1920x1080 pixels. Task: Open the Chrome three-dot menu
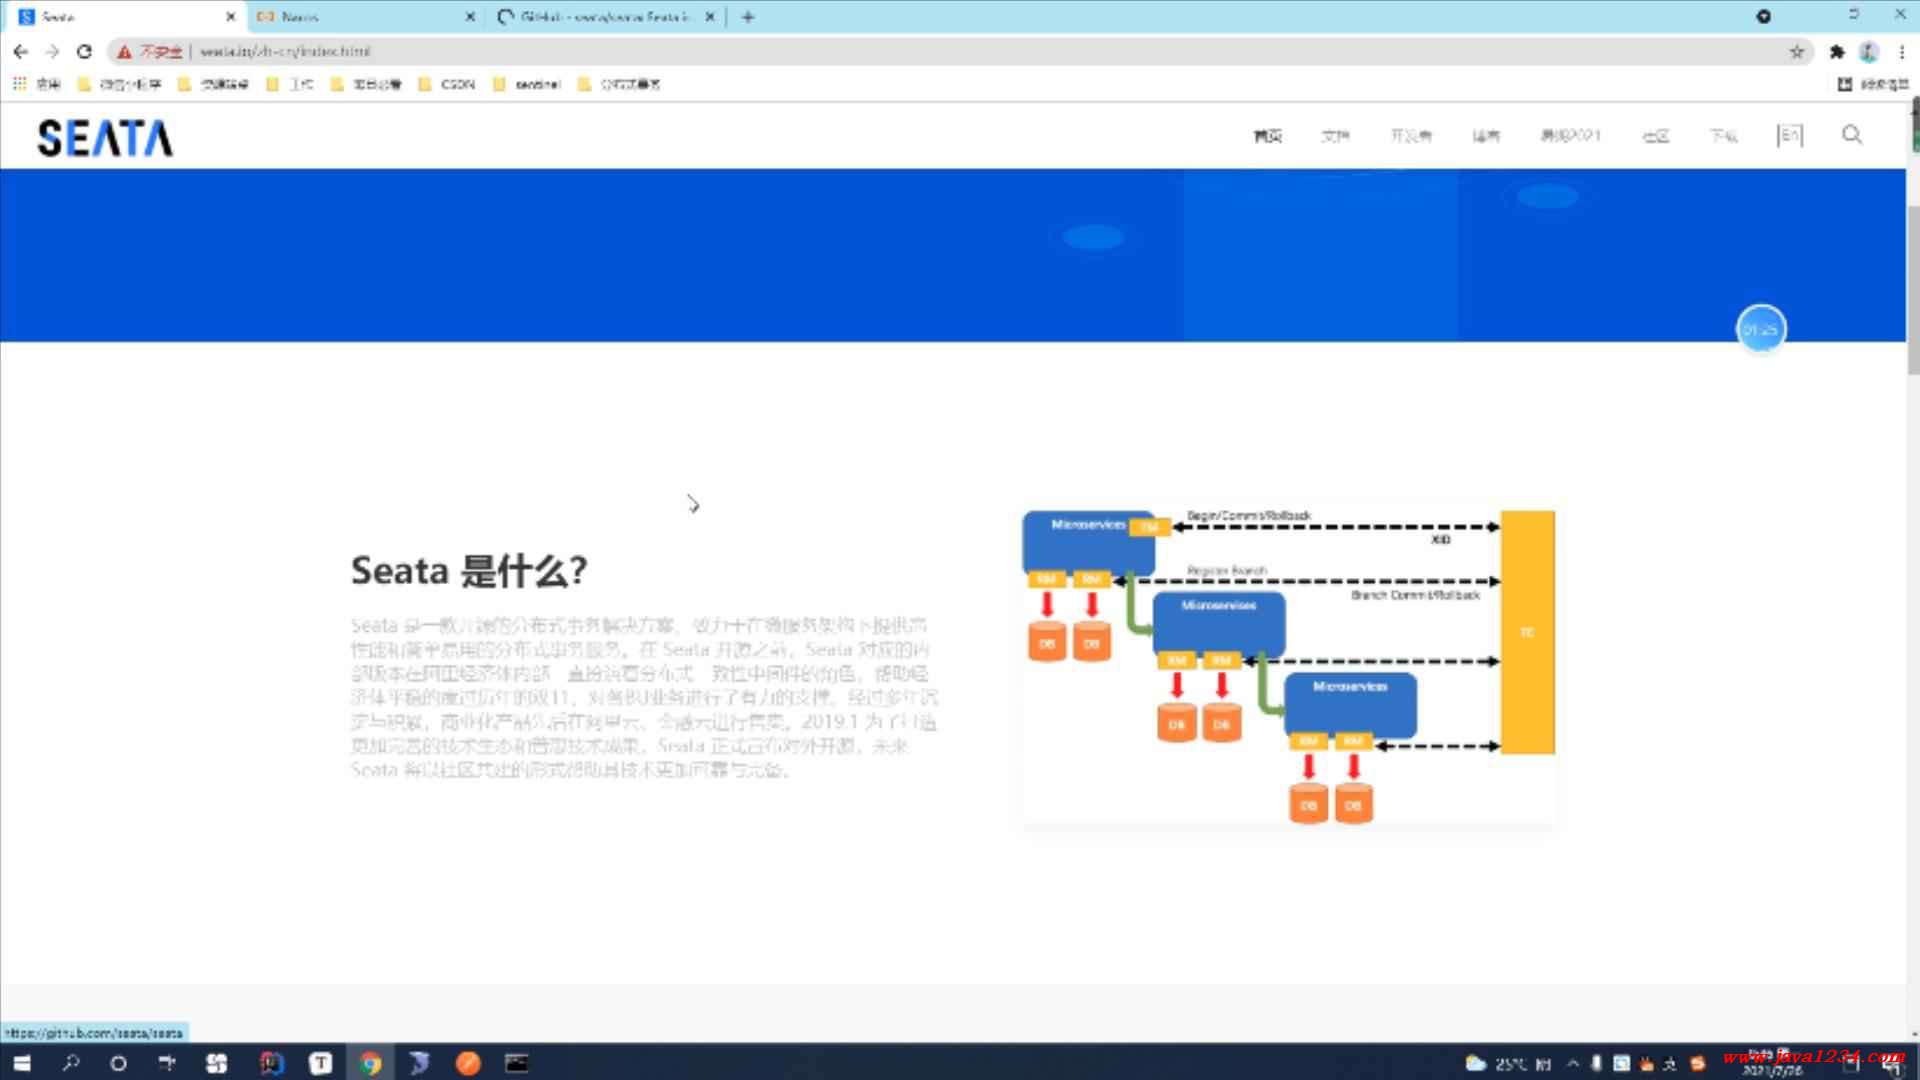pos(1901,51)
